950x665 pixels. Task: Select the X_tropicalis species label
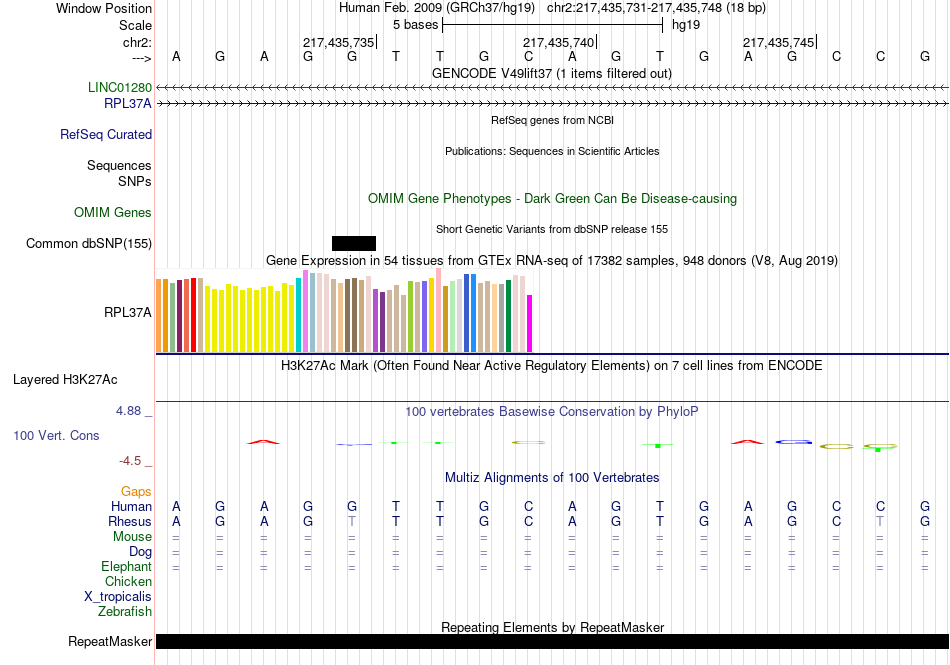[x=118, y=597]
